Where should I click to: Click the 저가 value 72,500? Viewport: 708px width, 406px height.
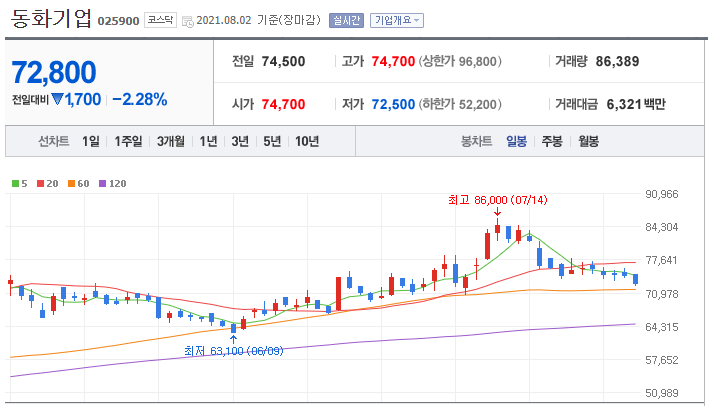point(393,104)
